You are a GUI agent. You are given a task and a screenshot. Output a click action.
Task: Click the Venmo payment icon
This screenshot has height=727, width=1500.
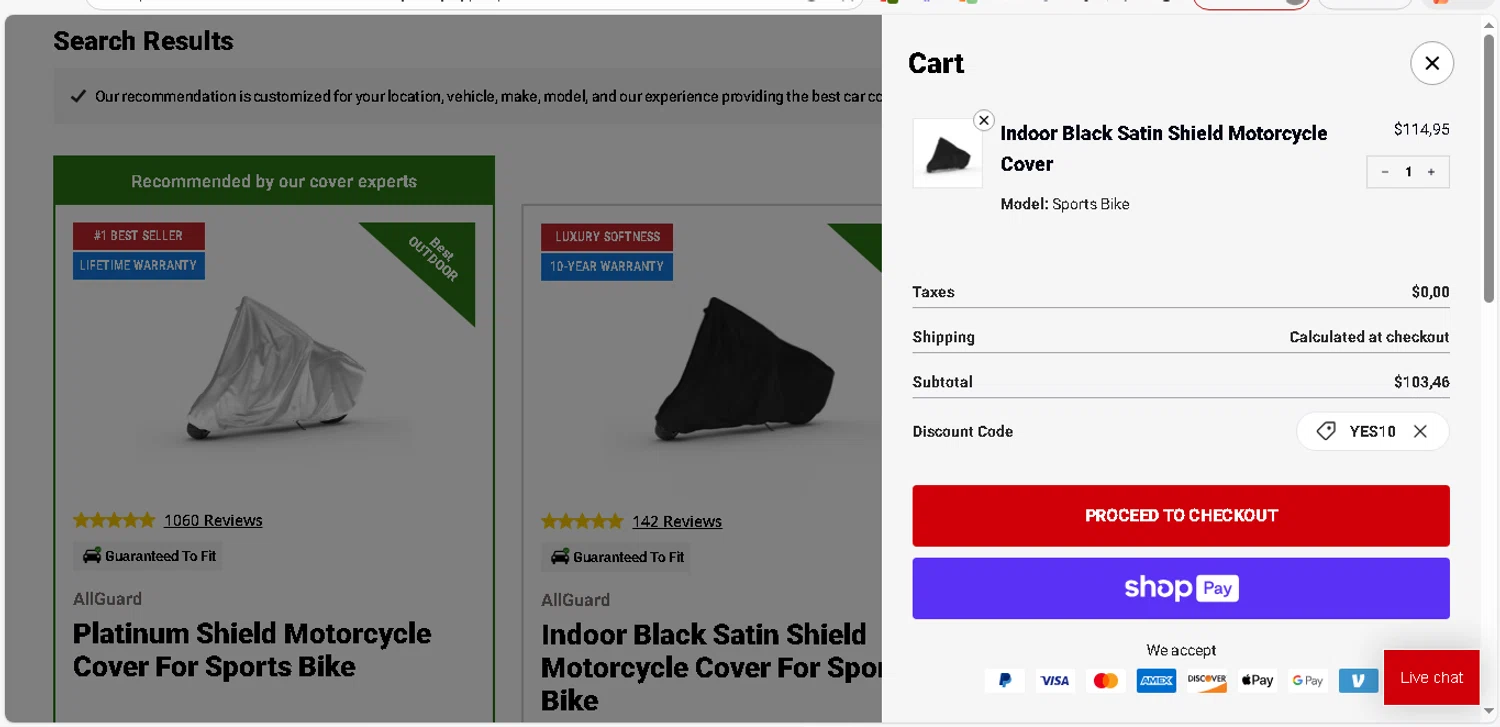coord(1358,680)
